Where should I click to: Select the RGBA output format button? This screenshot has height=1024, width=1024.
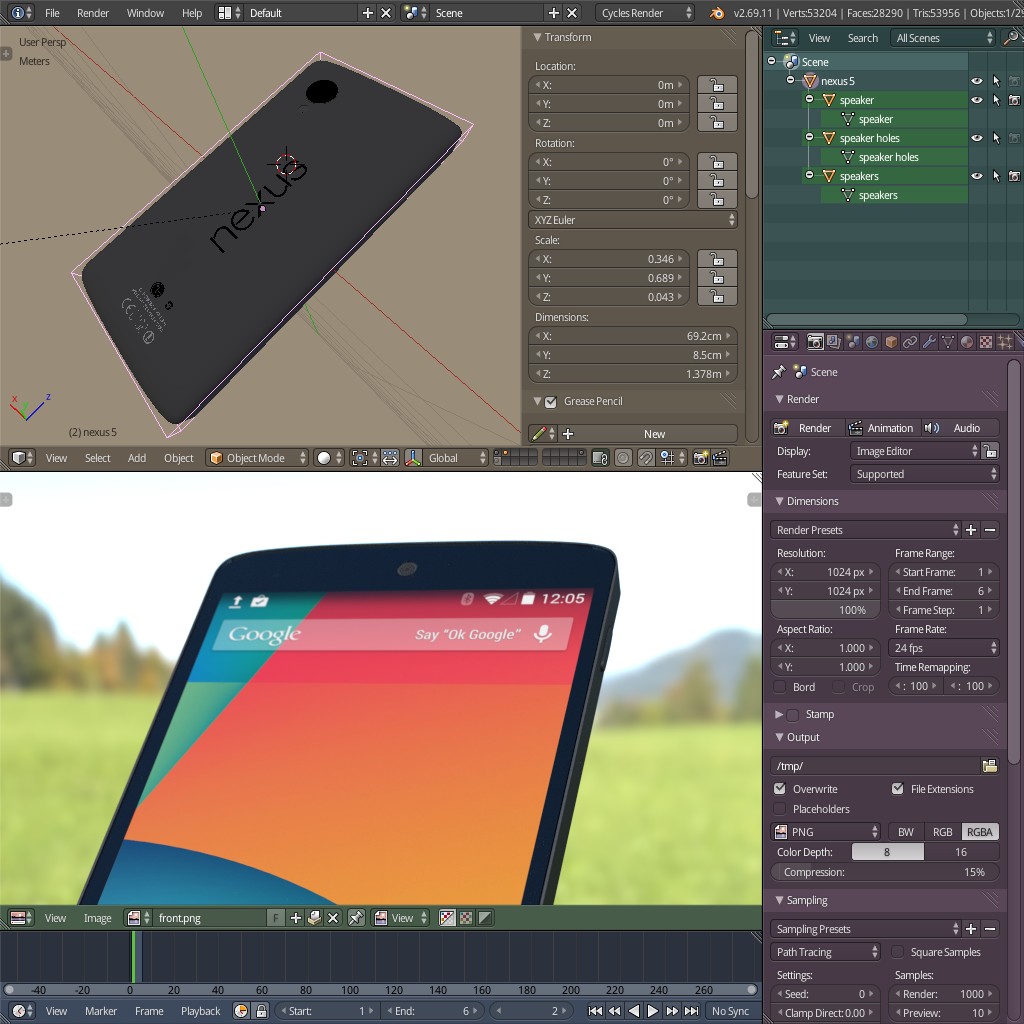(x=979, y=831)
